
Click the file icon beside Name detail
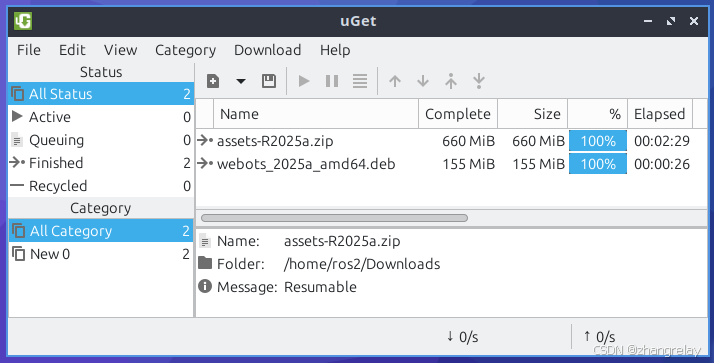coord(205,241)
